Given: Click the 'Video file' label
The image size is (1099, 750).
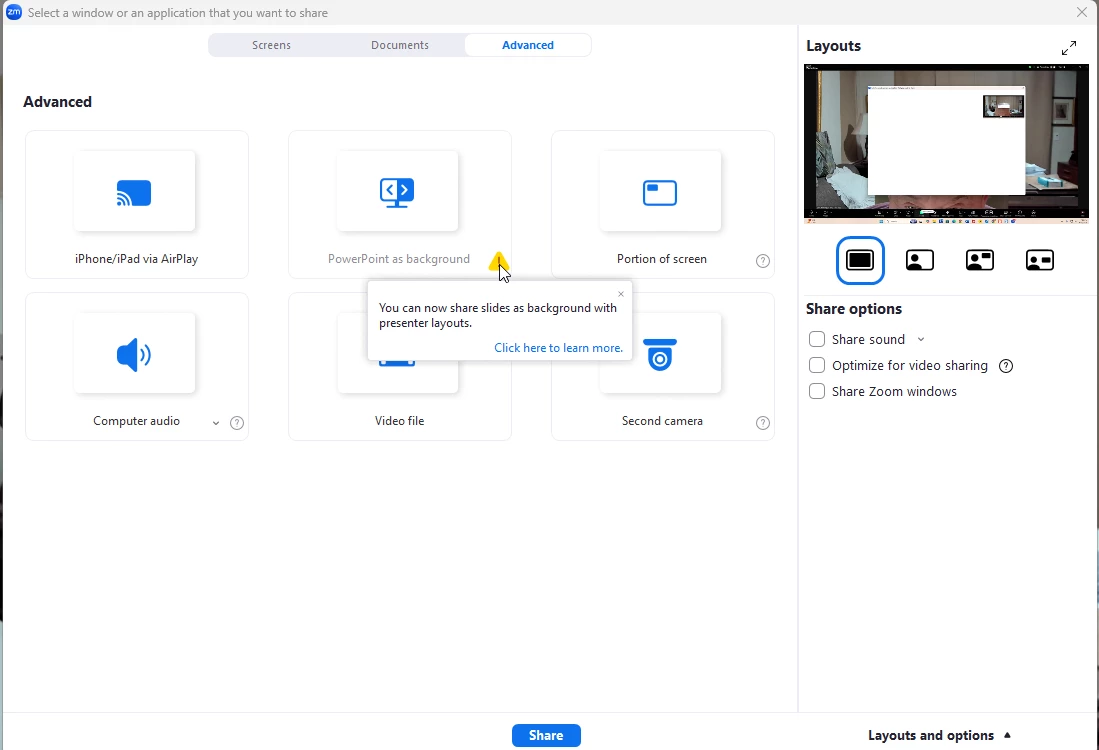Looking at the screenshot, I should click(400, 421).
